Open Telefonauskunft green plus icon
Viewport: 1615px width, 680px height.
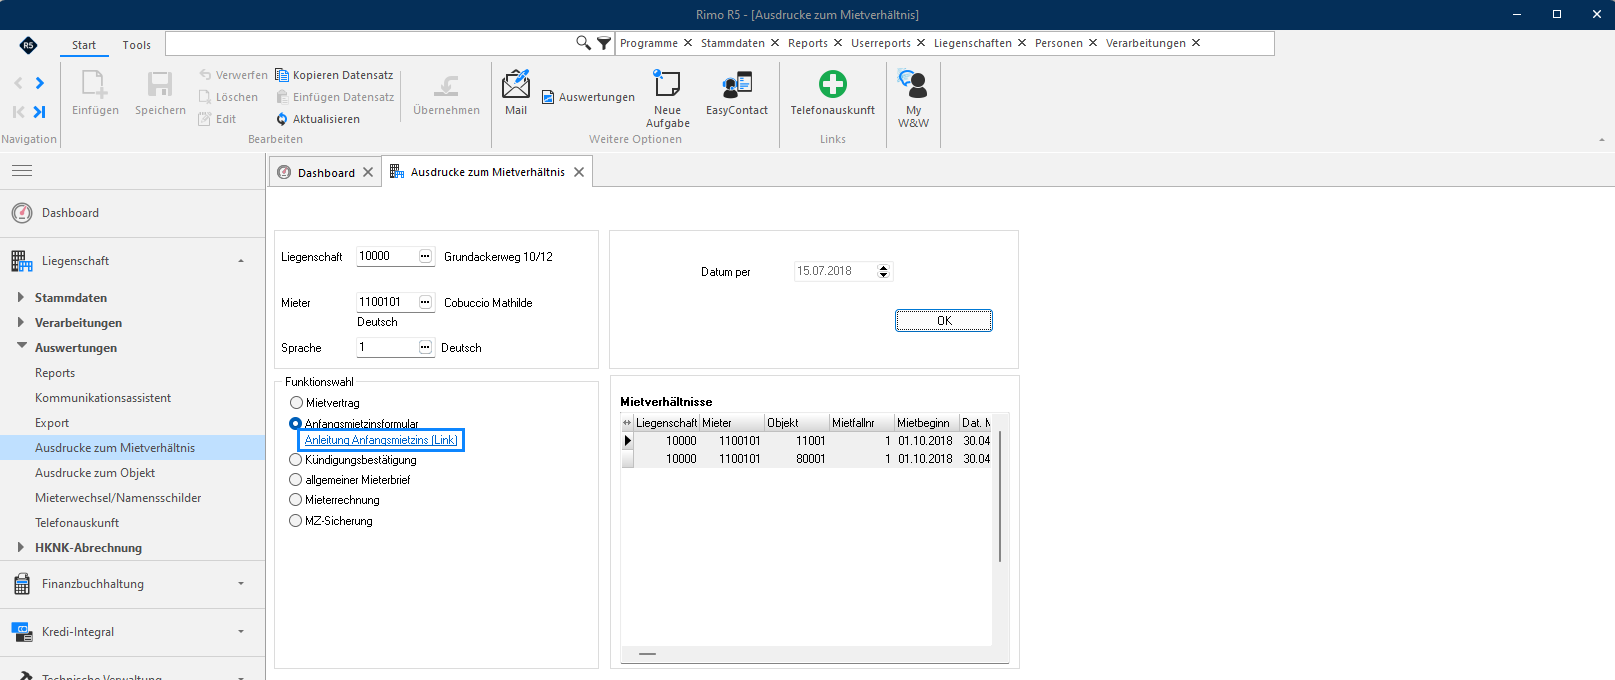tap(832, 83)
